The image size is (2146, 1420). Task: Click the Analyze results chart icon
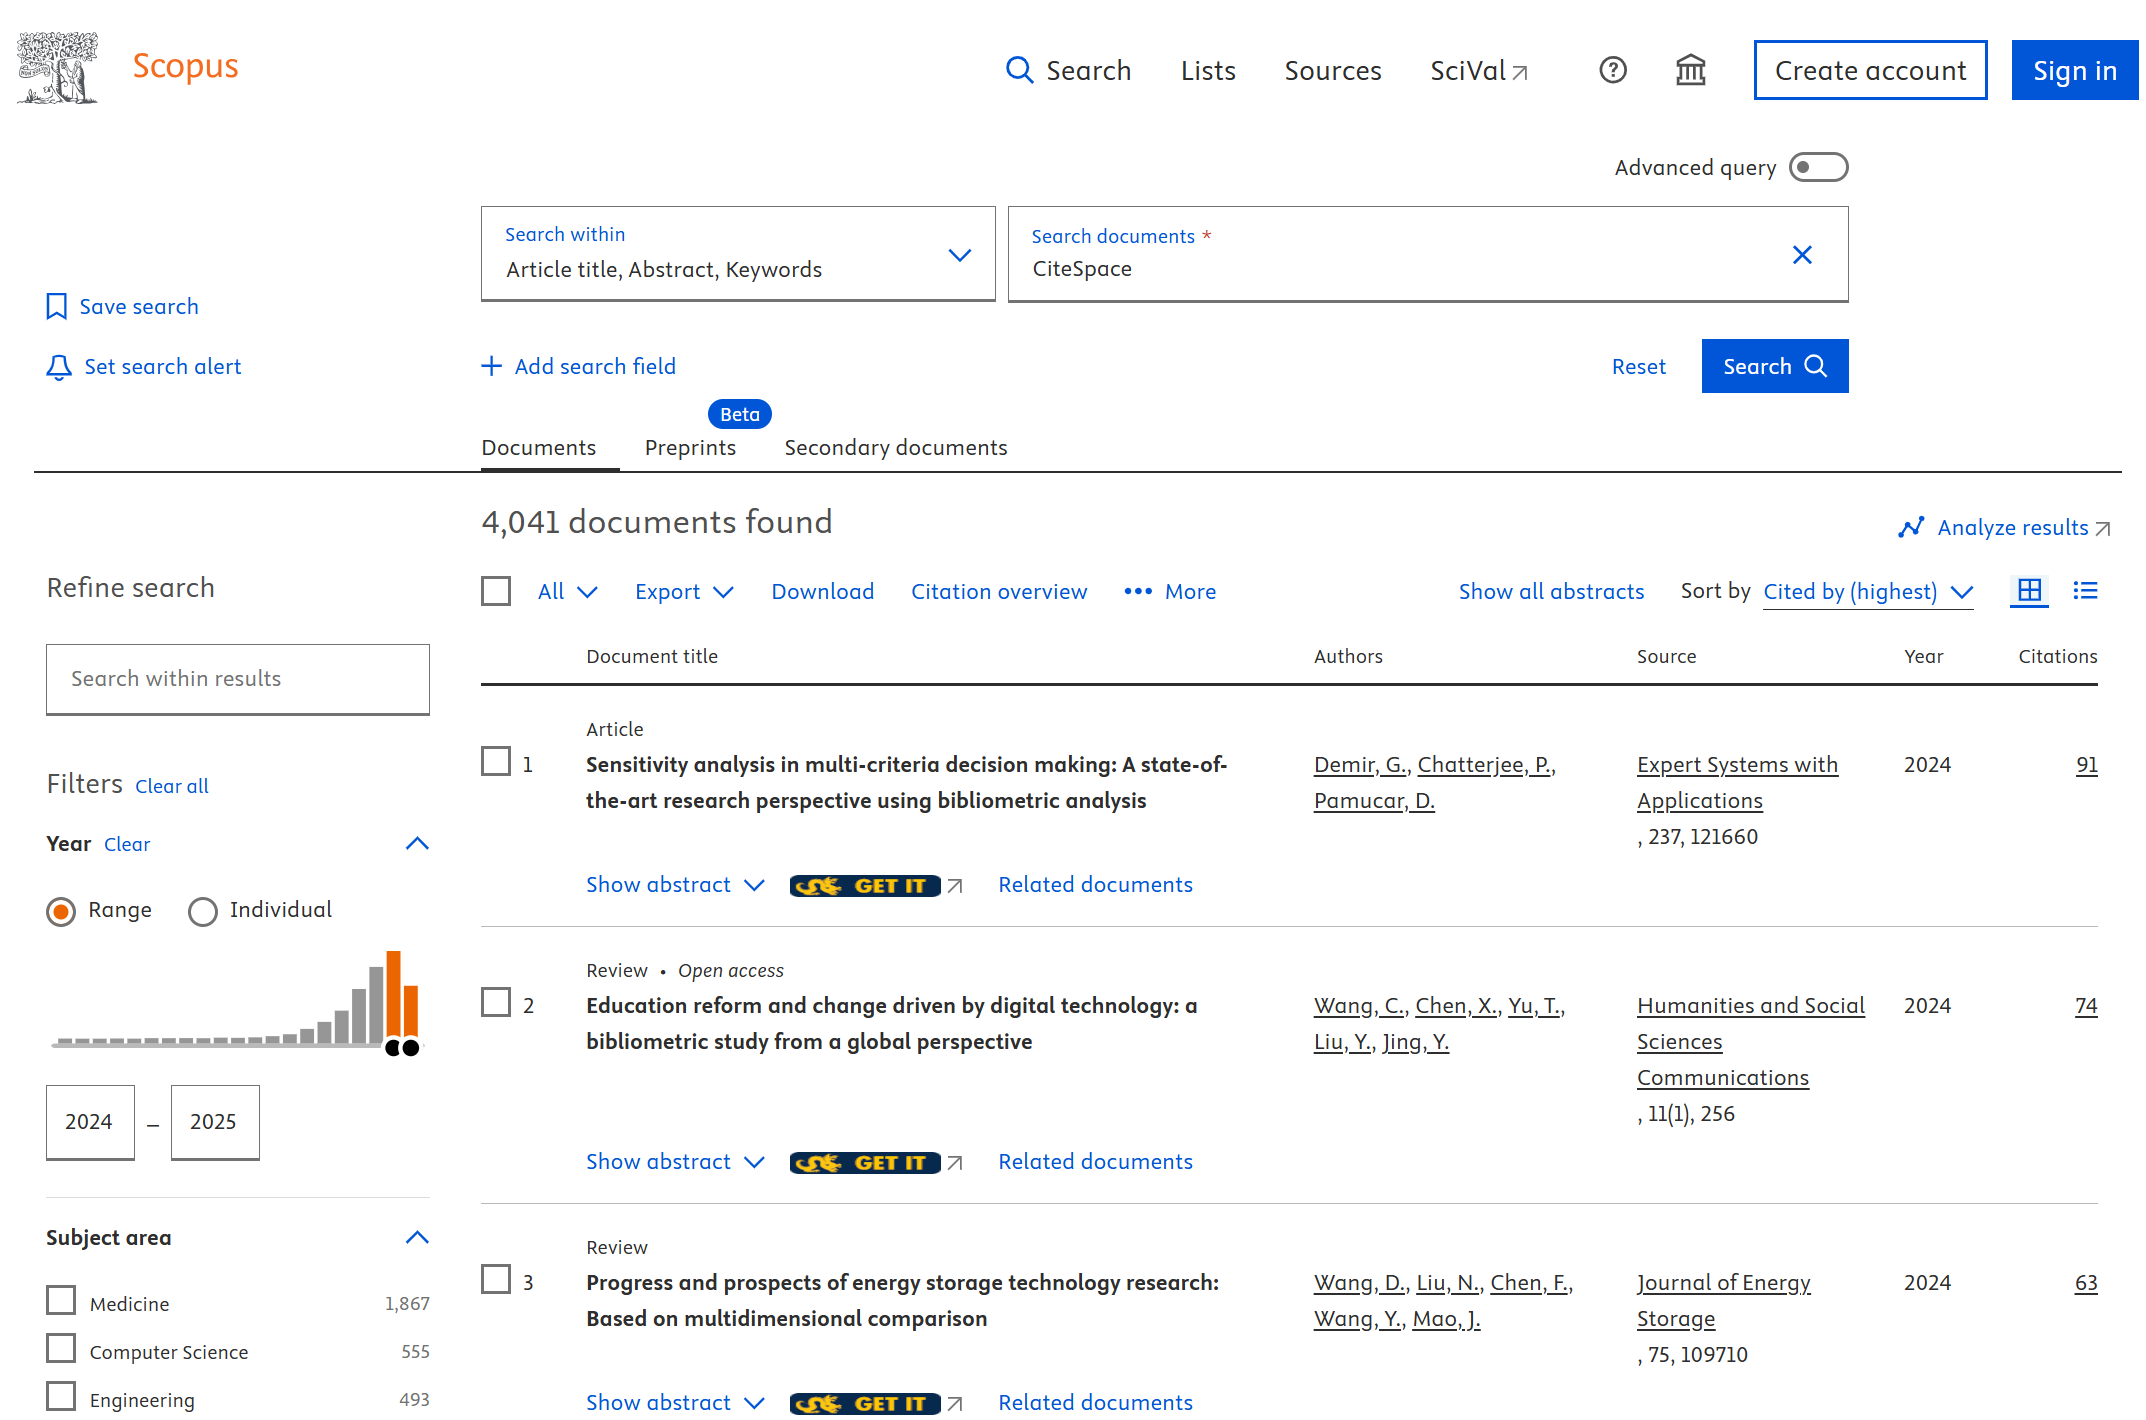click(x=1911, y=528)
